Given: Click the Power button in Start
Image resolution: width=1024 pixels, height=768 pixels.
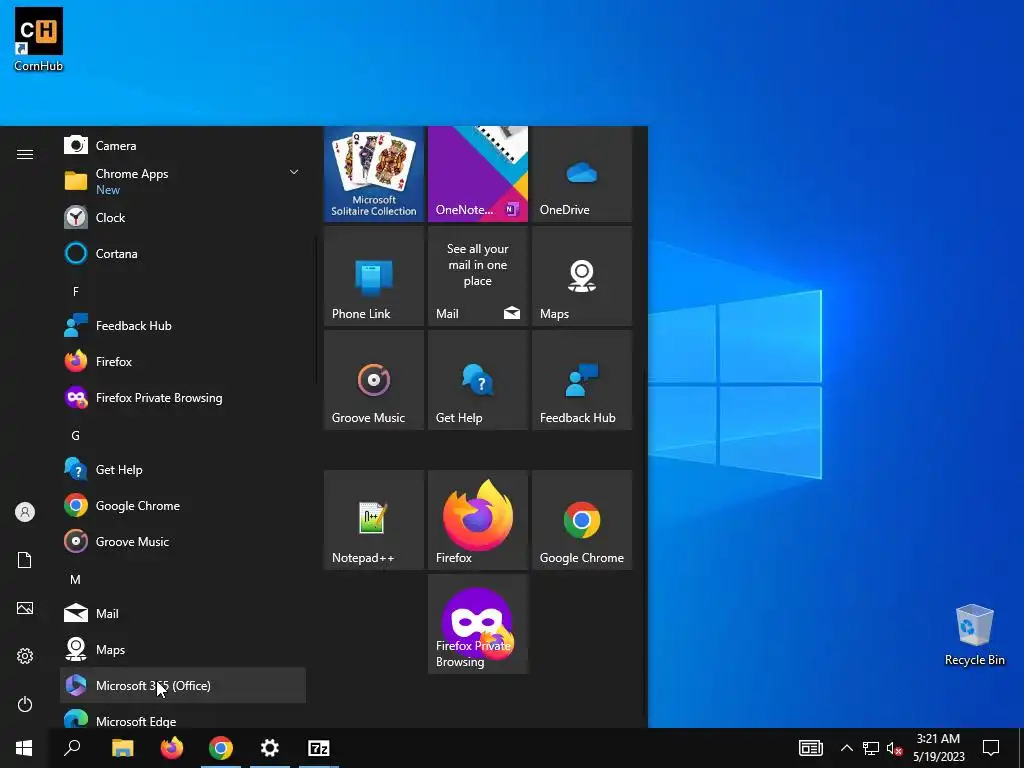Looking at the screenshot, I should 25,704.
